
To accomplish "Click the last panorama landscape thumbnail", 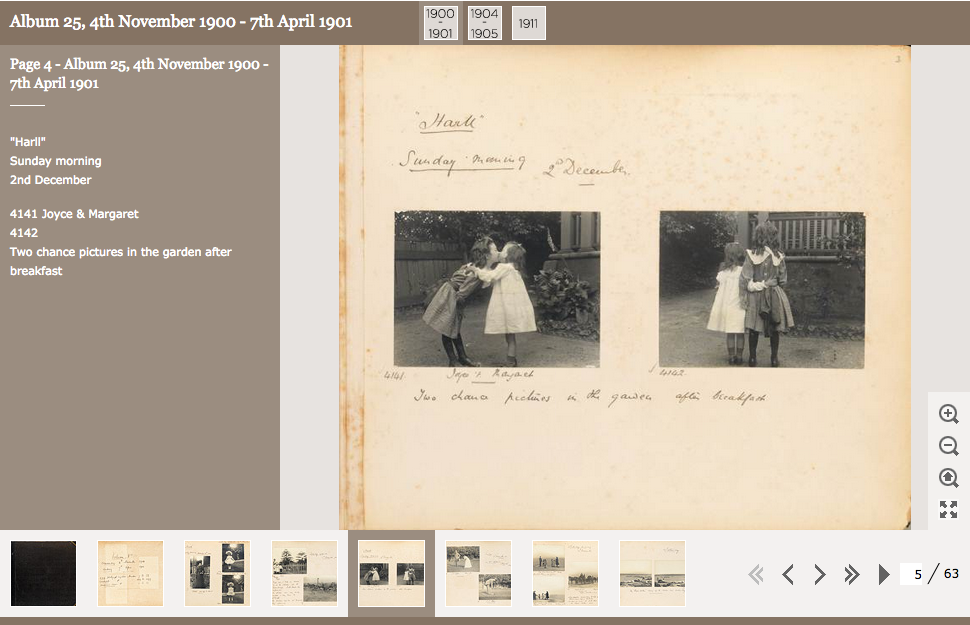I will (x=652, y=573).
